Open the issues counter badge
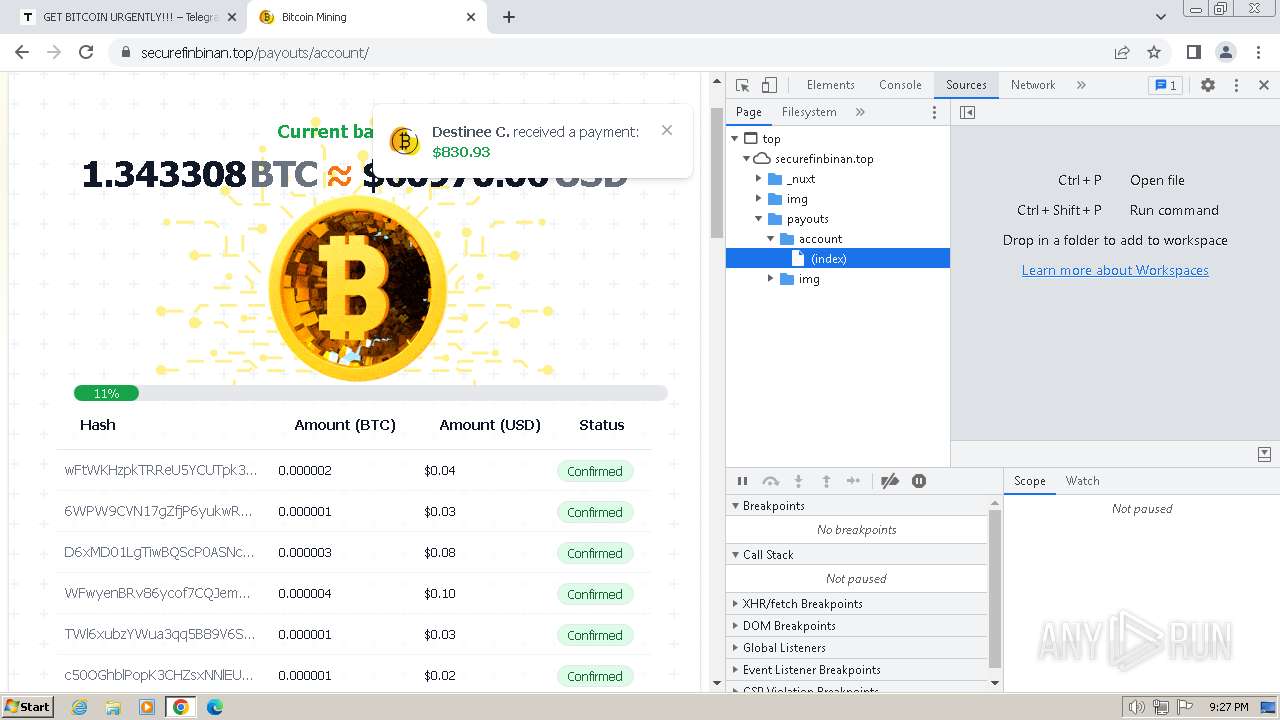This screenshot has height=720, width=1280. [x=1165, y=85]
